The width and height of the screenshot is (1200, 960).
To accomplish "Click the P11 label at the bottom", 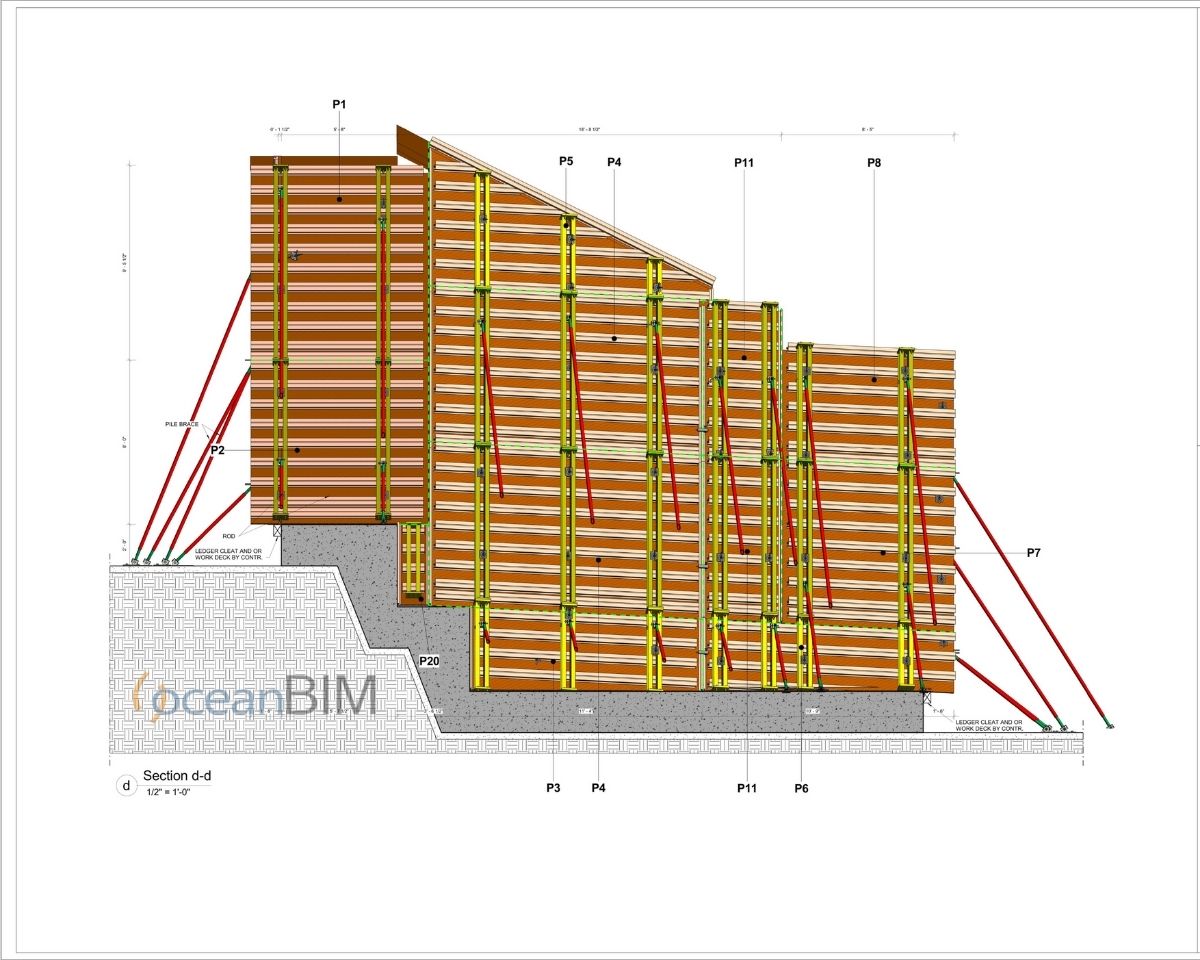I will pos(746,789).
